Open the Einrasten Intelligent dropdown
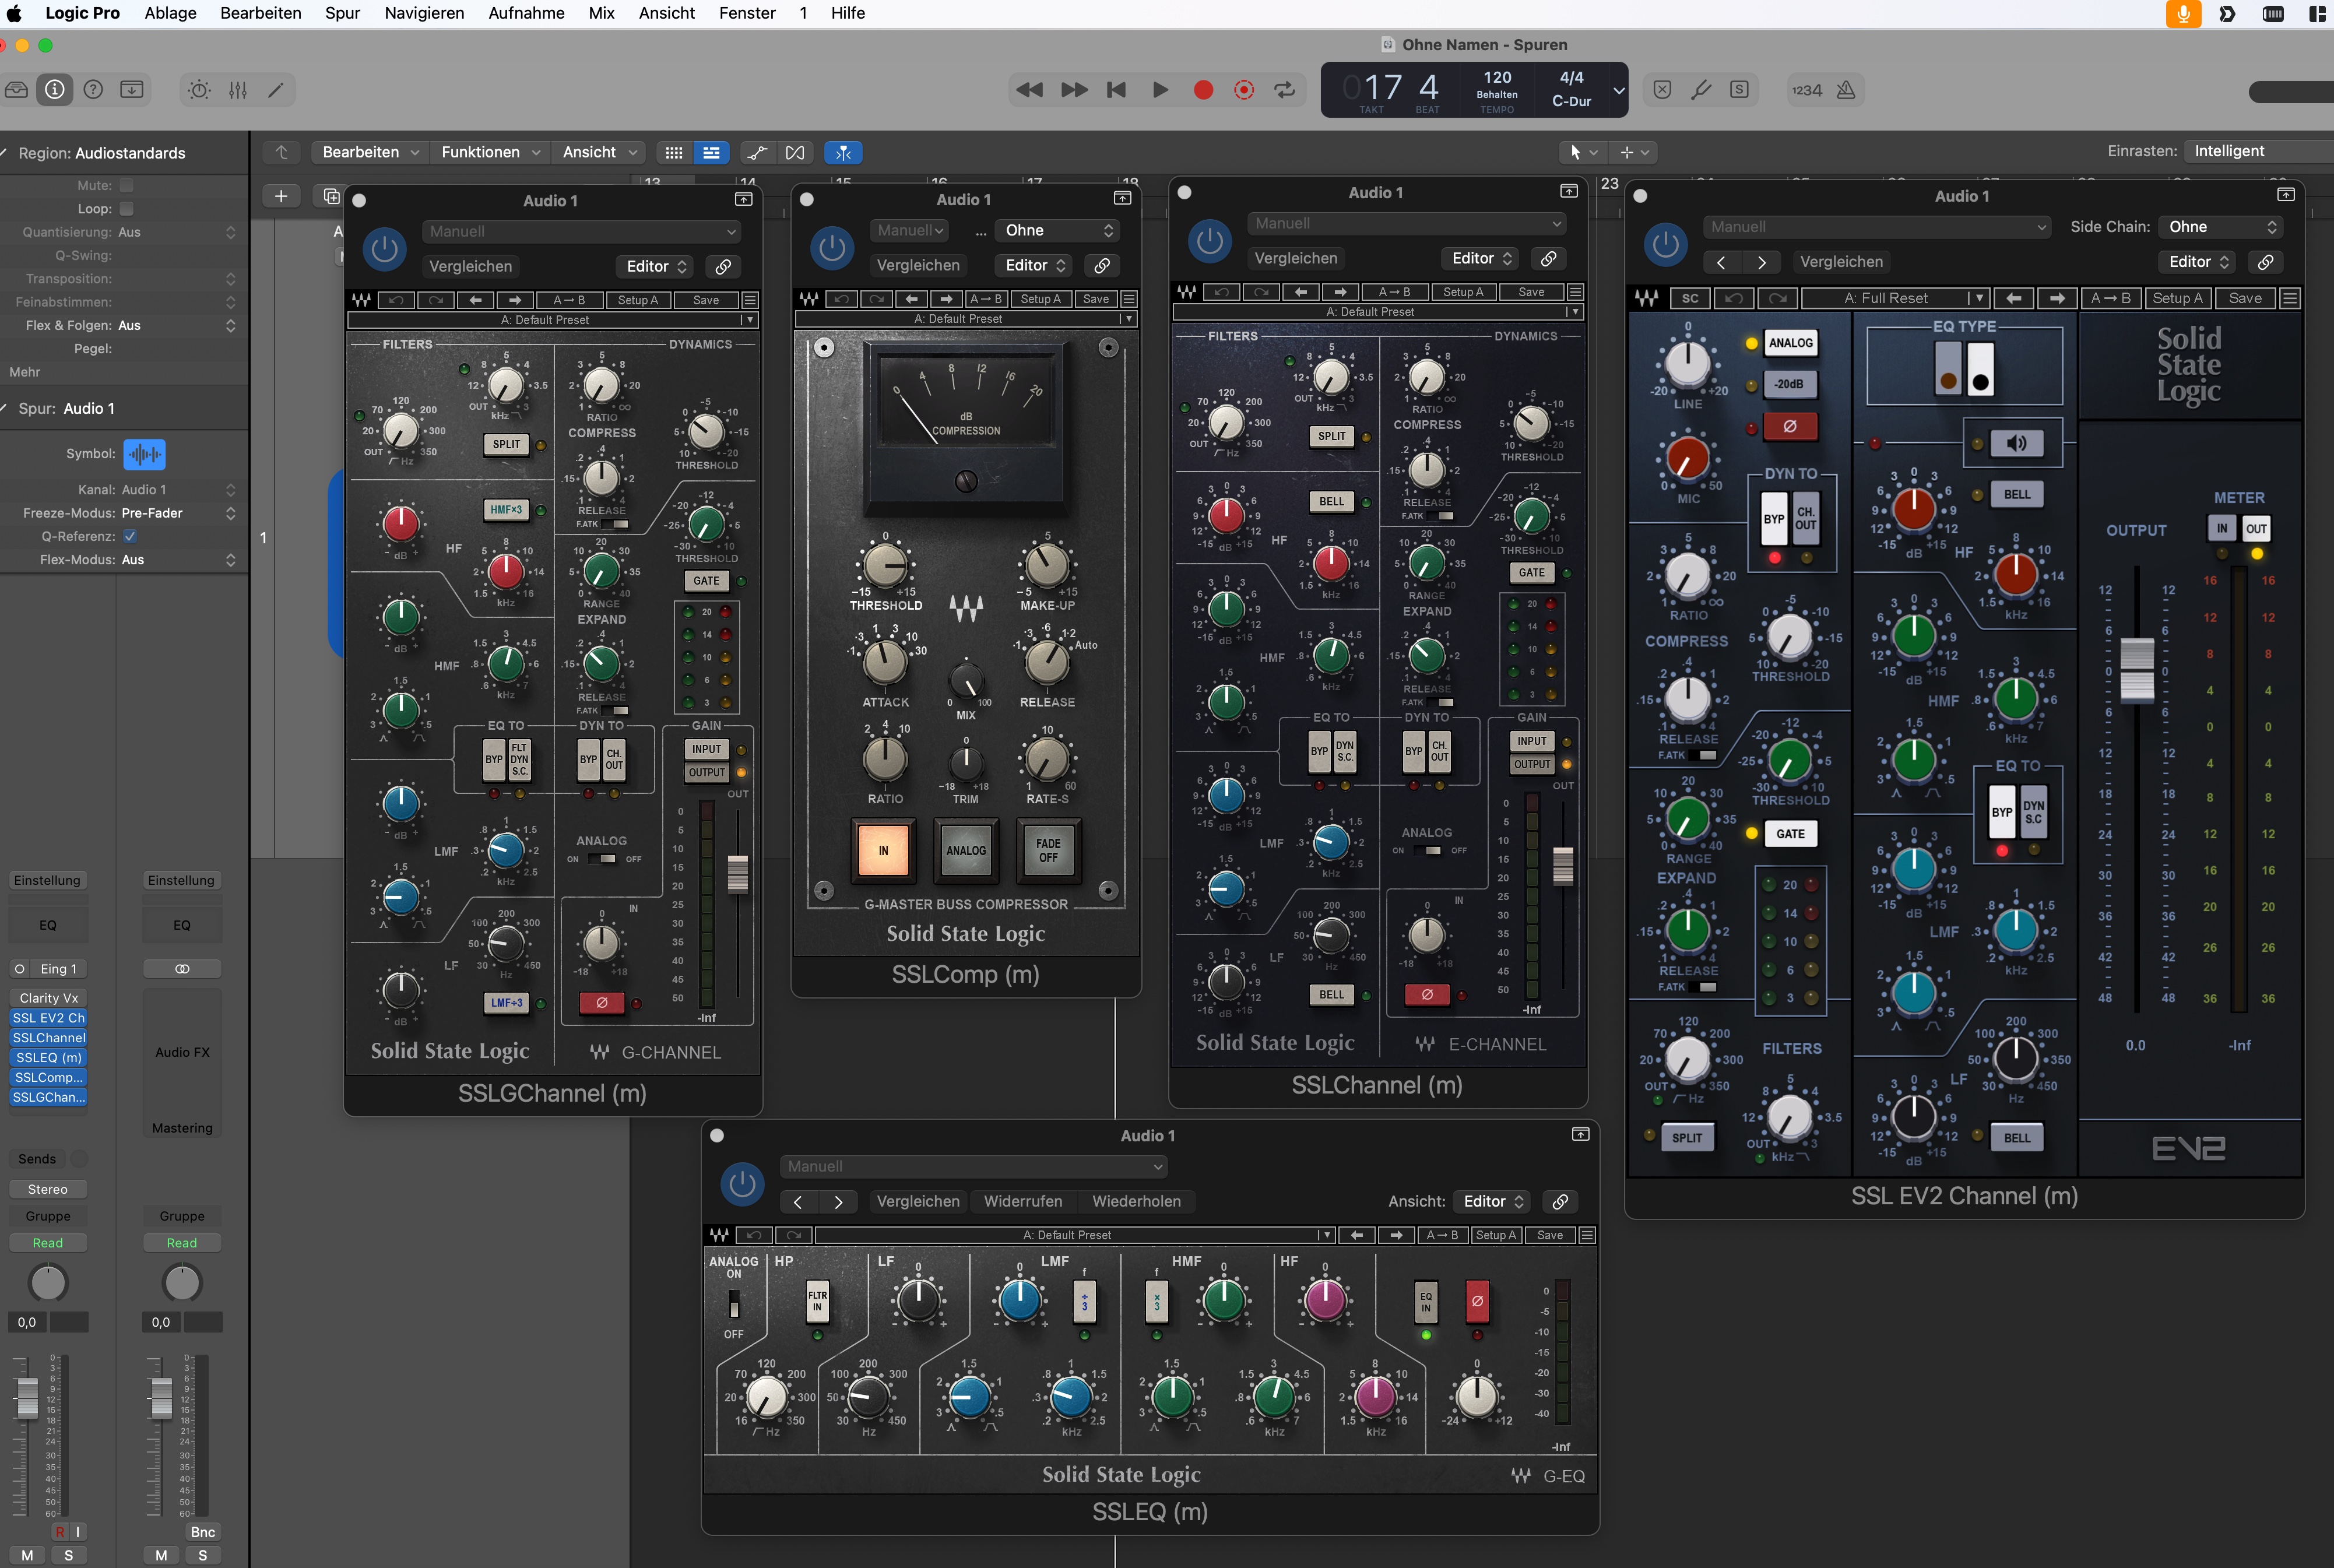Image resolution: width=2334 pixels, height=1568 pixels. point(2258,151)
